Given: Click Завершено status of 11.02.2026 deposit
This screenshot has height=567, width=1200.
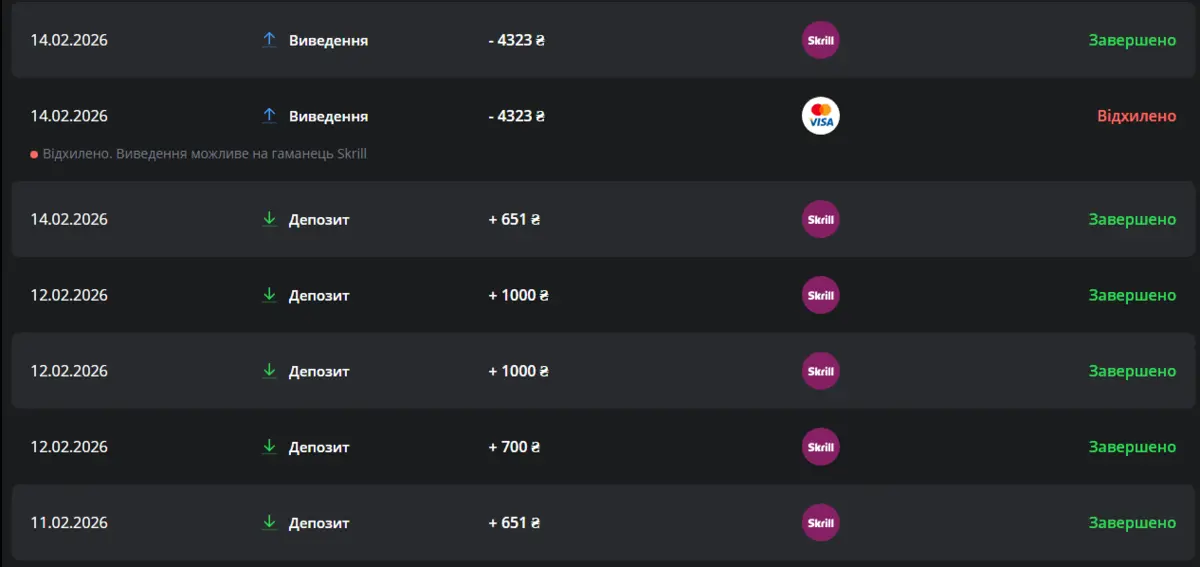Looking at the screenshot, I should 1132,523.
